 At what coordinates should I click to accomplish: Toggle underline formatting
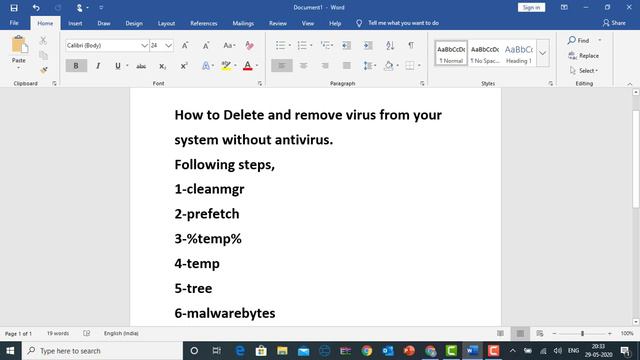pyautogui.click(x=118, y=66)
